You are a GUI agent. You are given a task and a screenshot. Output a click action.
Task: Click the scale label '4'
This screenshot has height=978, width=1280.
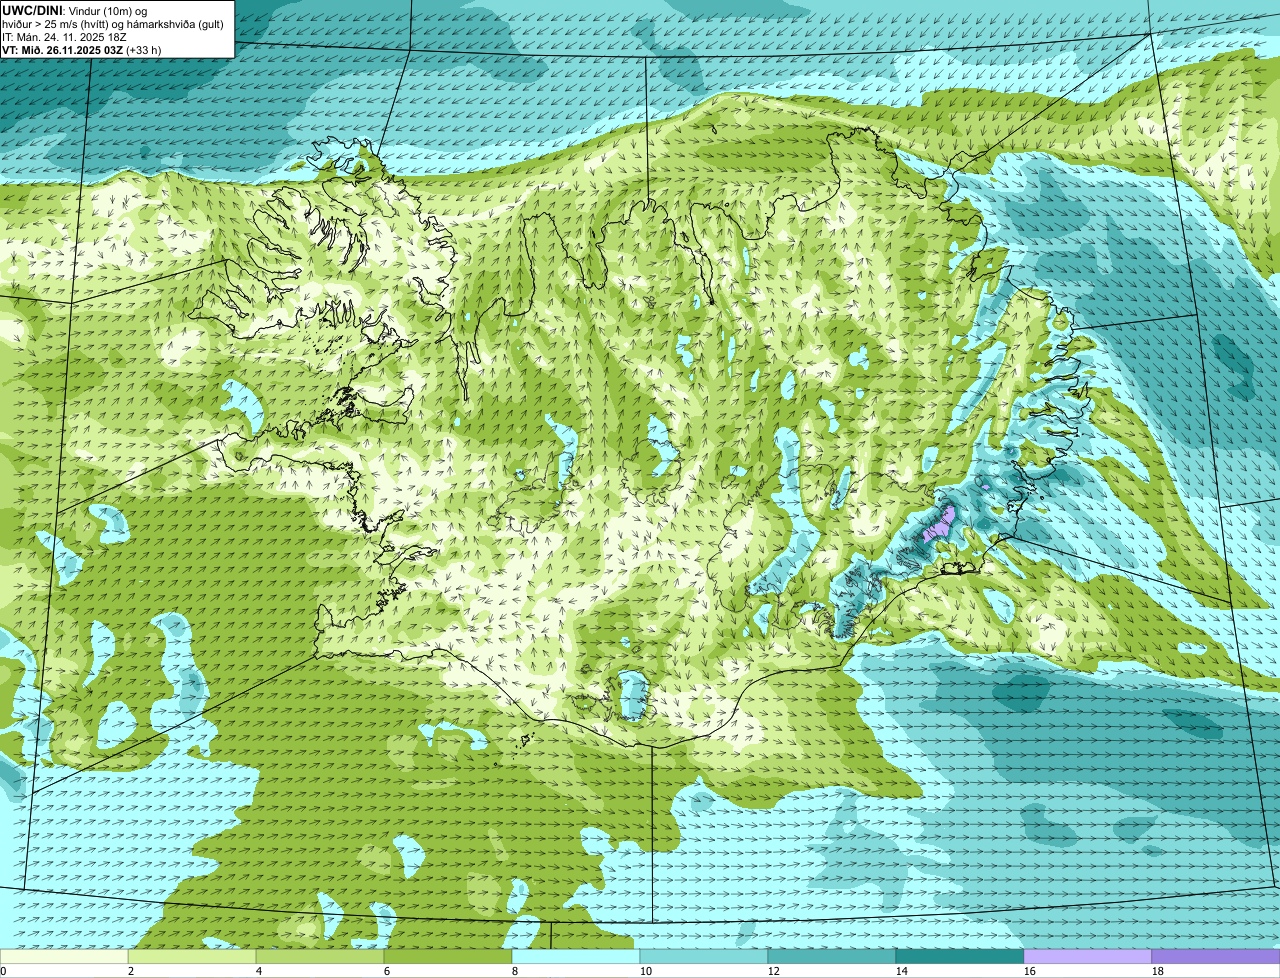[x=259, y=971]
